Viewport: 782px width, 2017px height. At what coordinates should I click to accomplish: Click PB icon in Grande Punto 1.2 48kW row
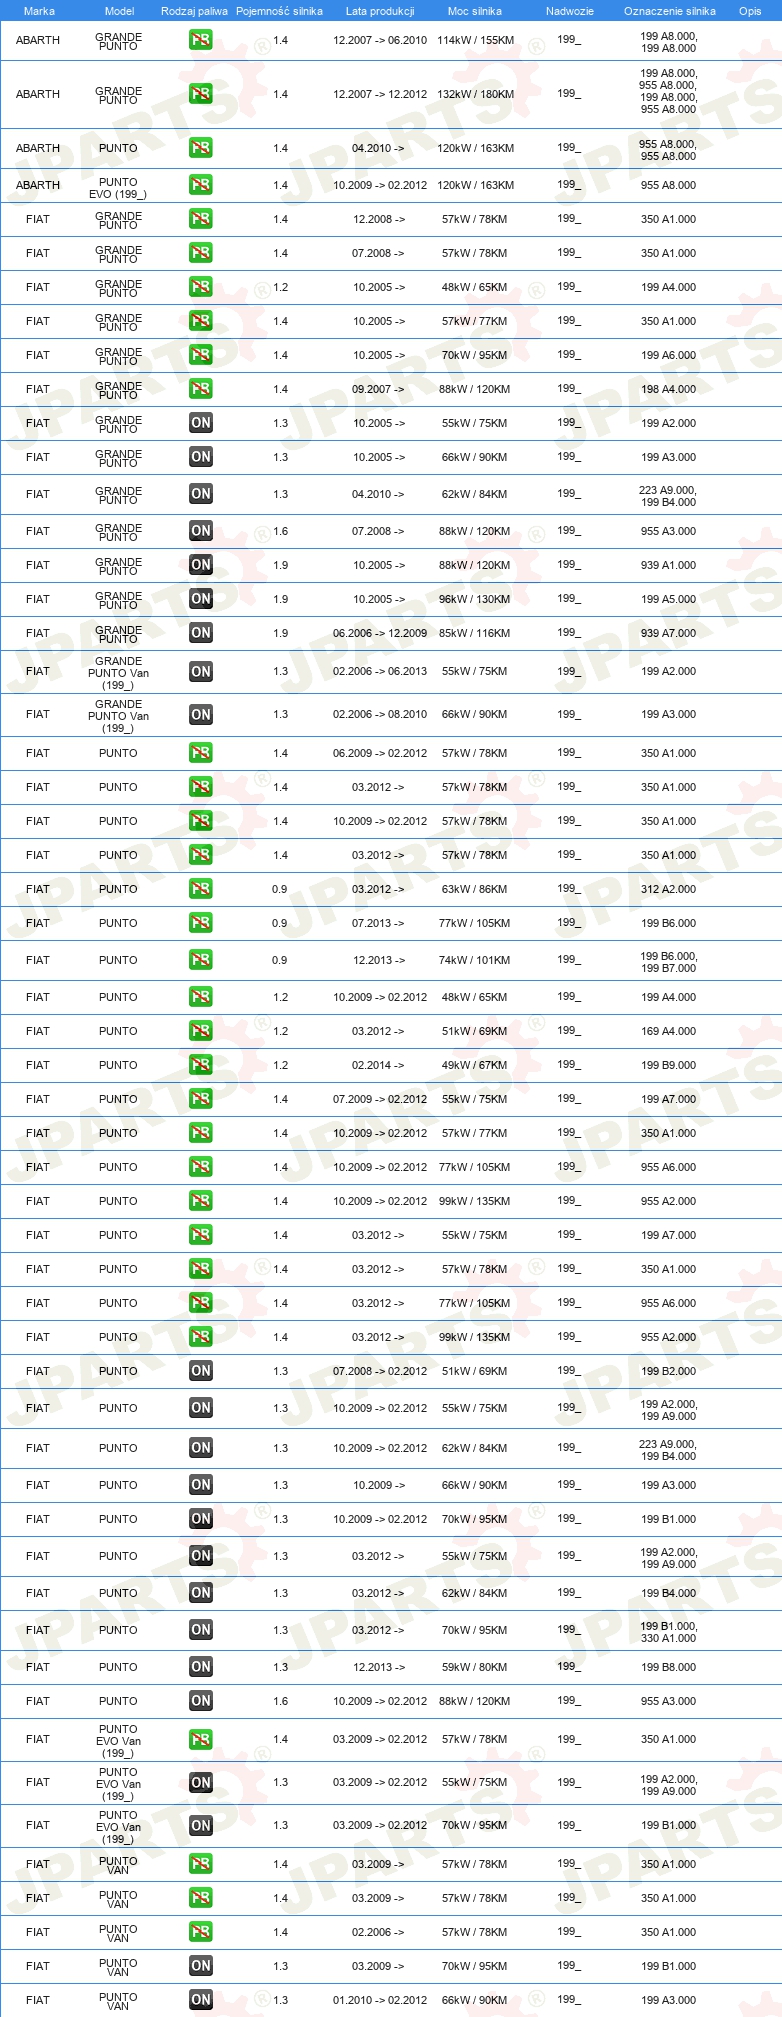(x=201, y=287)
